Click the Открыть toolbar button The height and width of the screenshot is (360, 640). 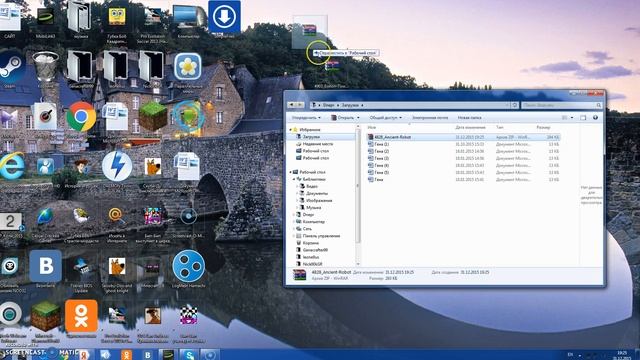point(342,118)
